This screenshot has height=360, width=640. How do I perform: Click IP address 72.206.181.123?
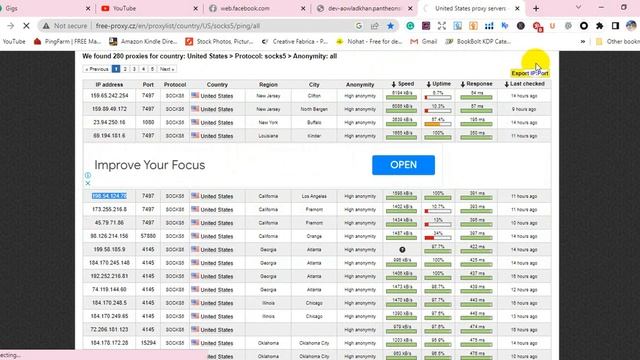[109, 329]
